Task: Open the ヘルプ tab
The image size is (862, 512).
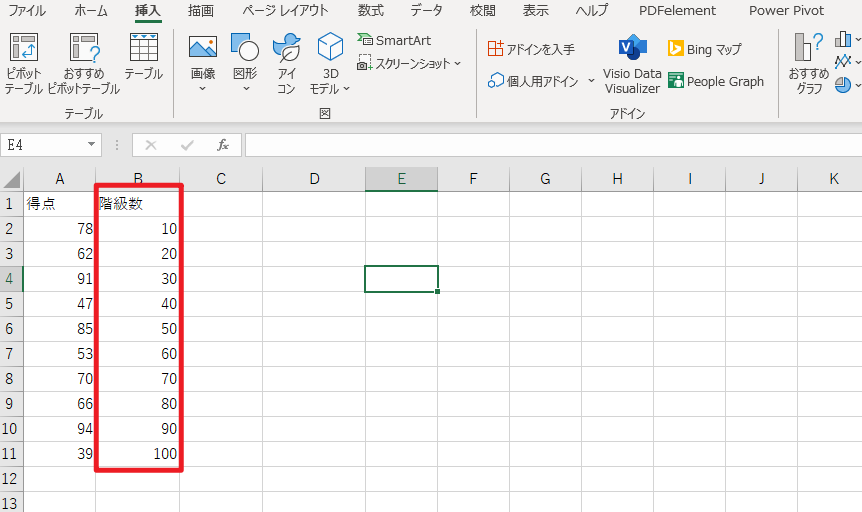Action: click(592, 10)
